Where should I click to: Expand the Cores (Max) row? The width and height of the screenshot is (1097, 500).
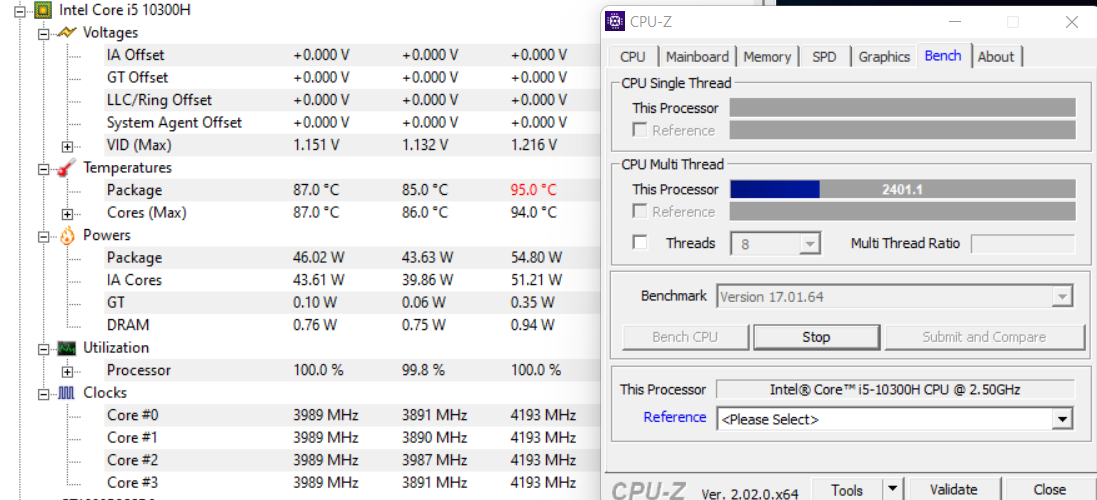(x=67, y=213)
